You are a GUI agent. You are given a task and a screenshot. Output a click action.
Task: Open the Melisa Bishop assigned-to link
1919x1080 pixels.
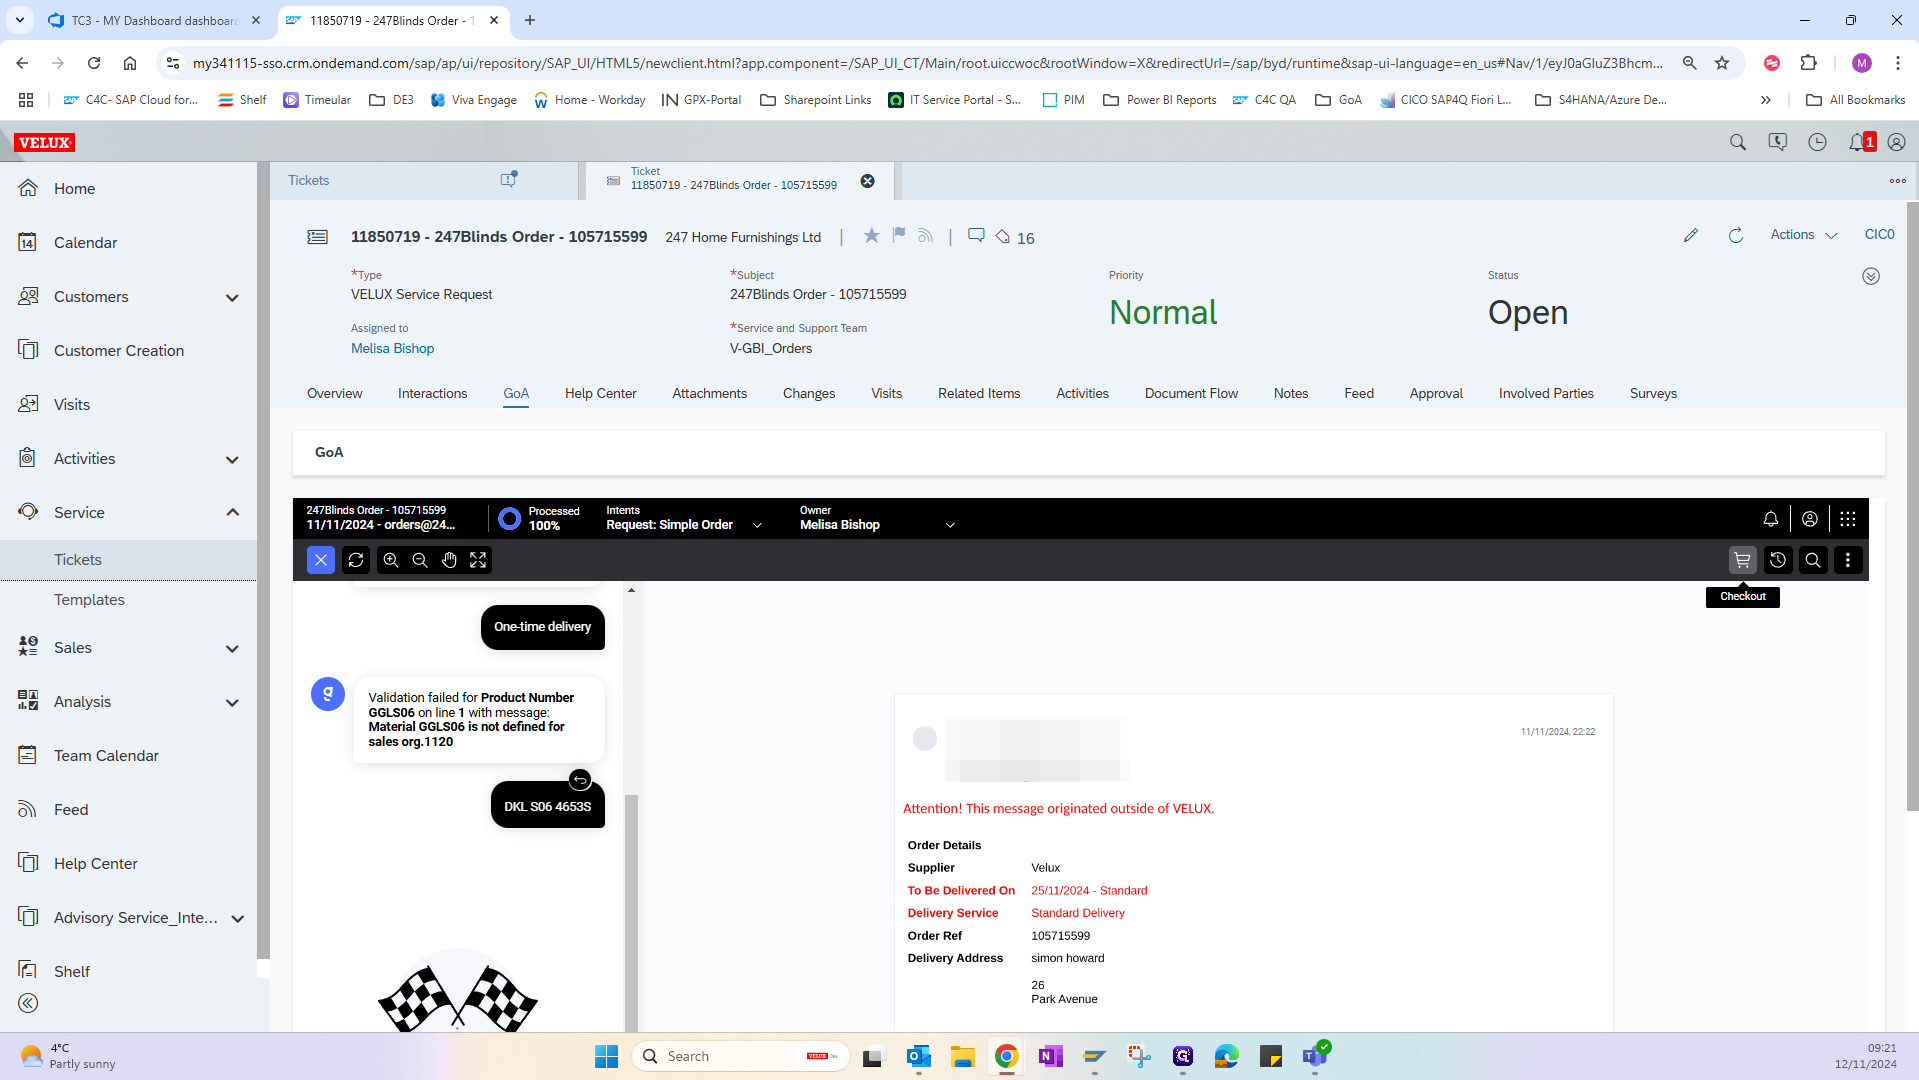pos(392,348)
